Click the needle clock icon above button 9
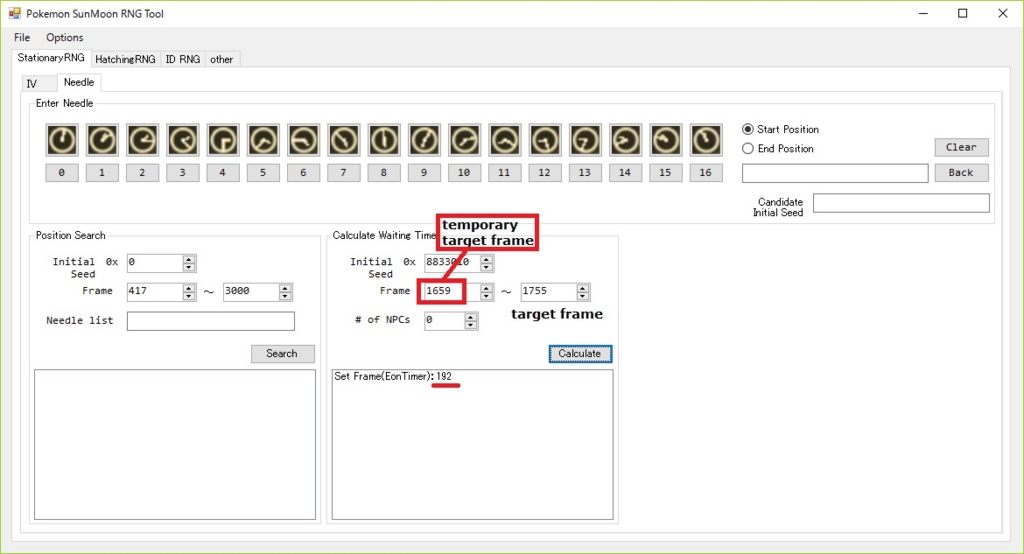 [424, 140]
